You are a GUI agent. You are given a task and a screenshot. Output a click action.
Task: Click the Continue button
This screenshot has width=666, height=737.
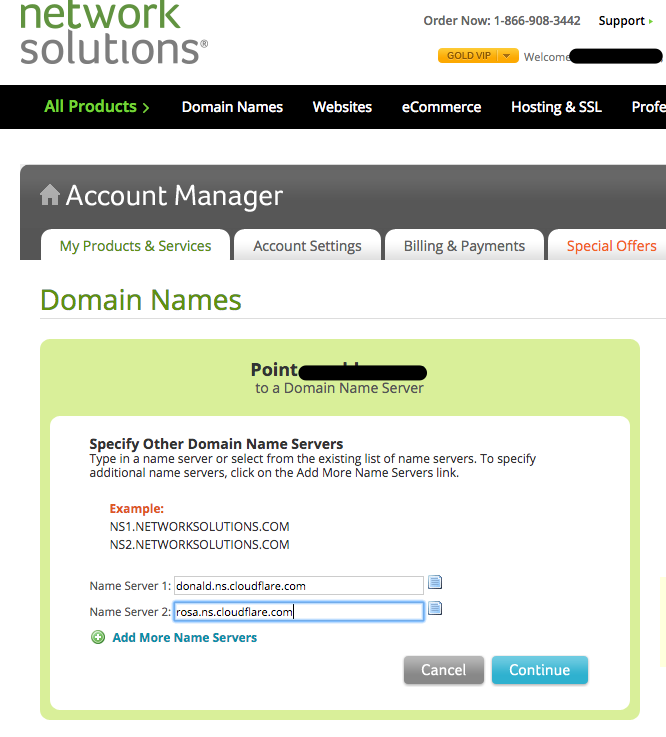540,670
